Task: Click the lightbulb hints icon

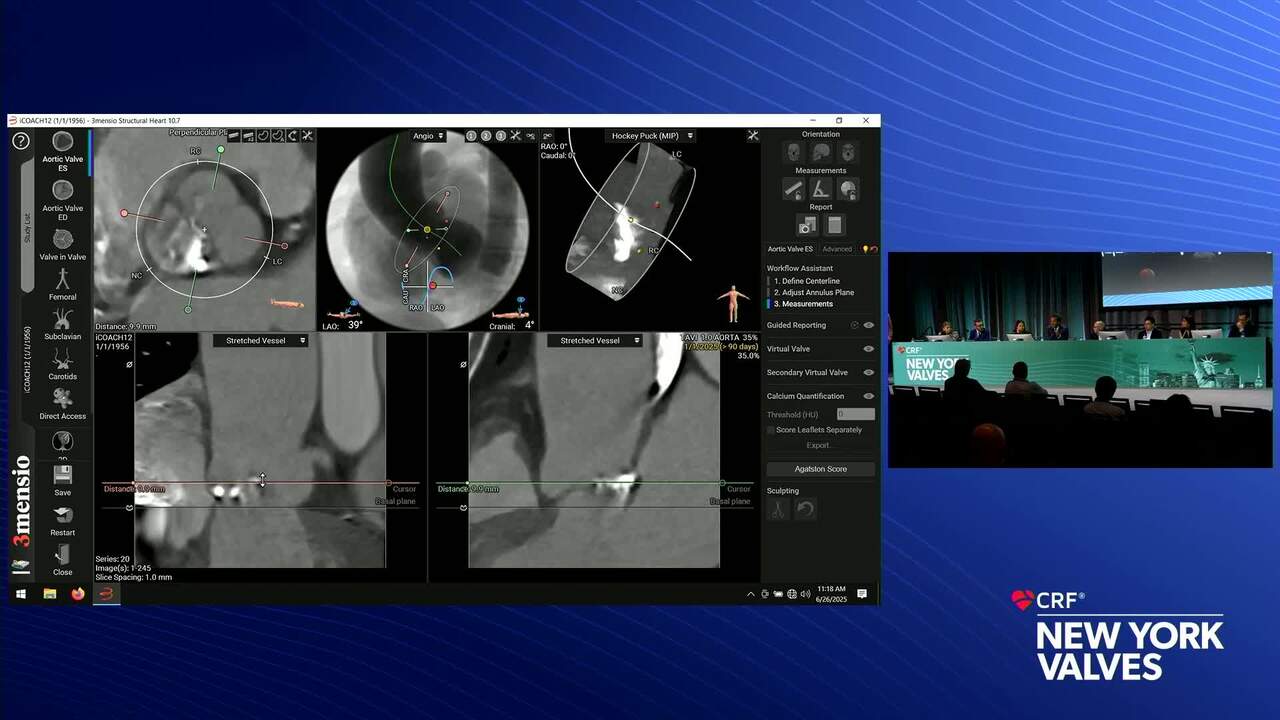Action: tap(865, 249)
